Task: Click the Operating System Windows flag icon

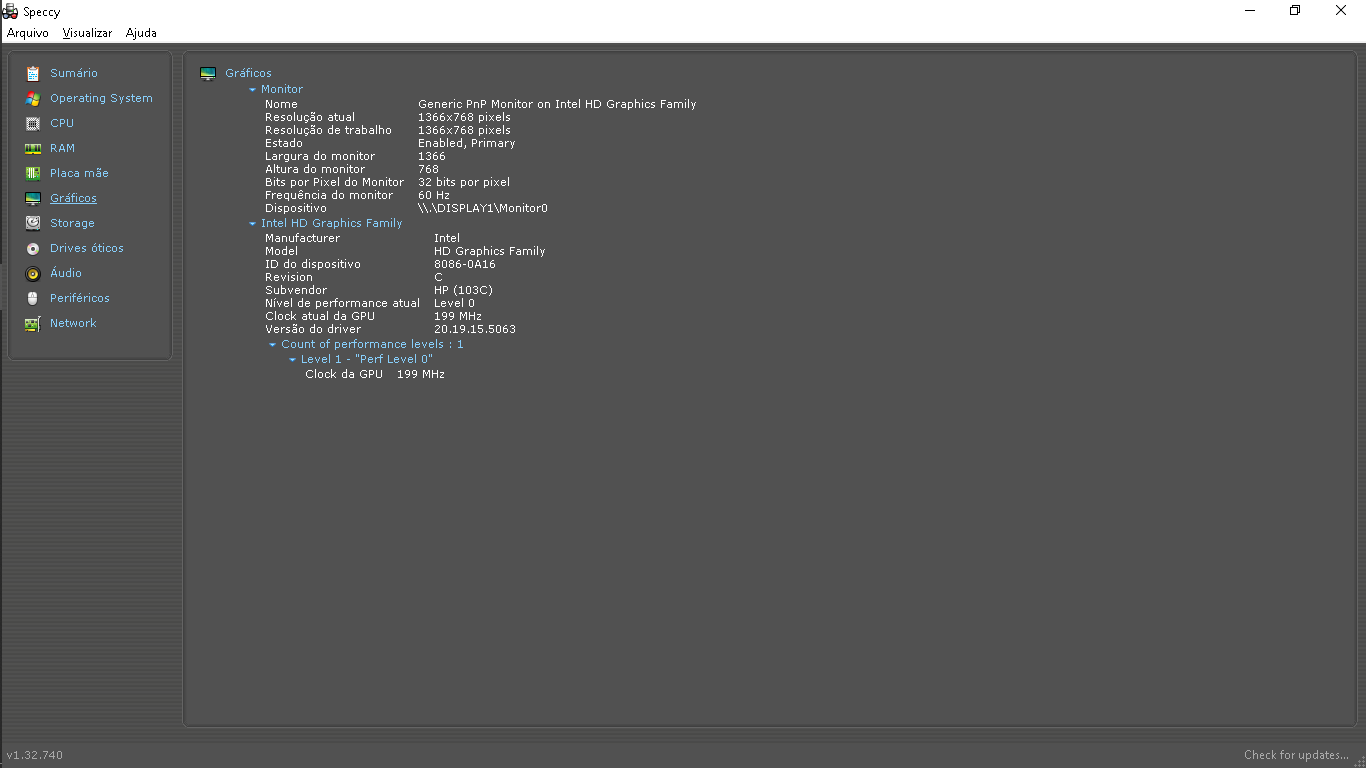Action: pyautogui.click(x=33, y=98)
